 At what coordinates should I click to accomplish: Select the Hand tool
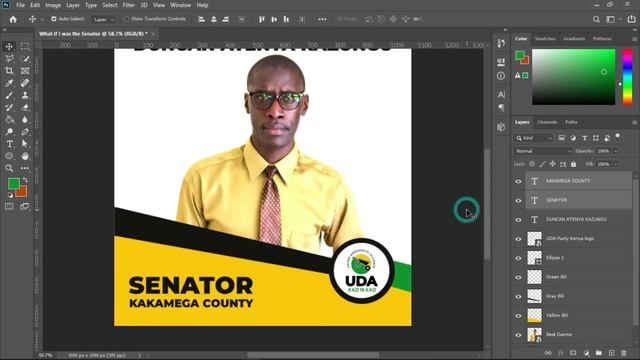coord(25,156)
